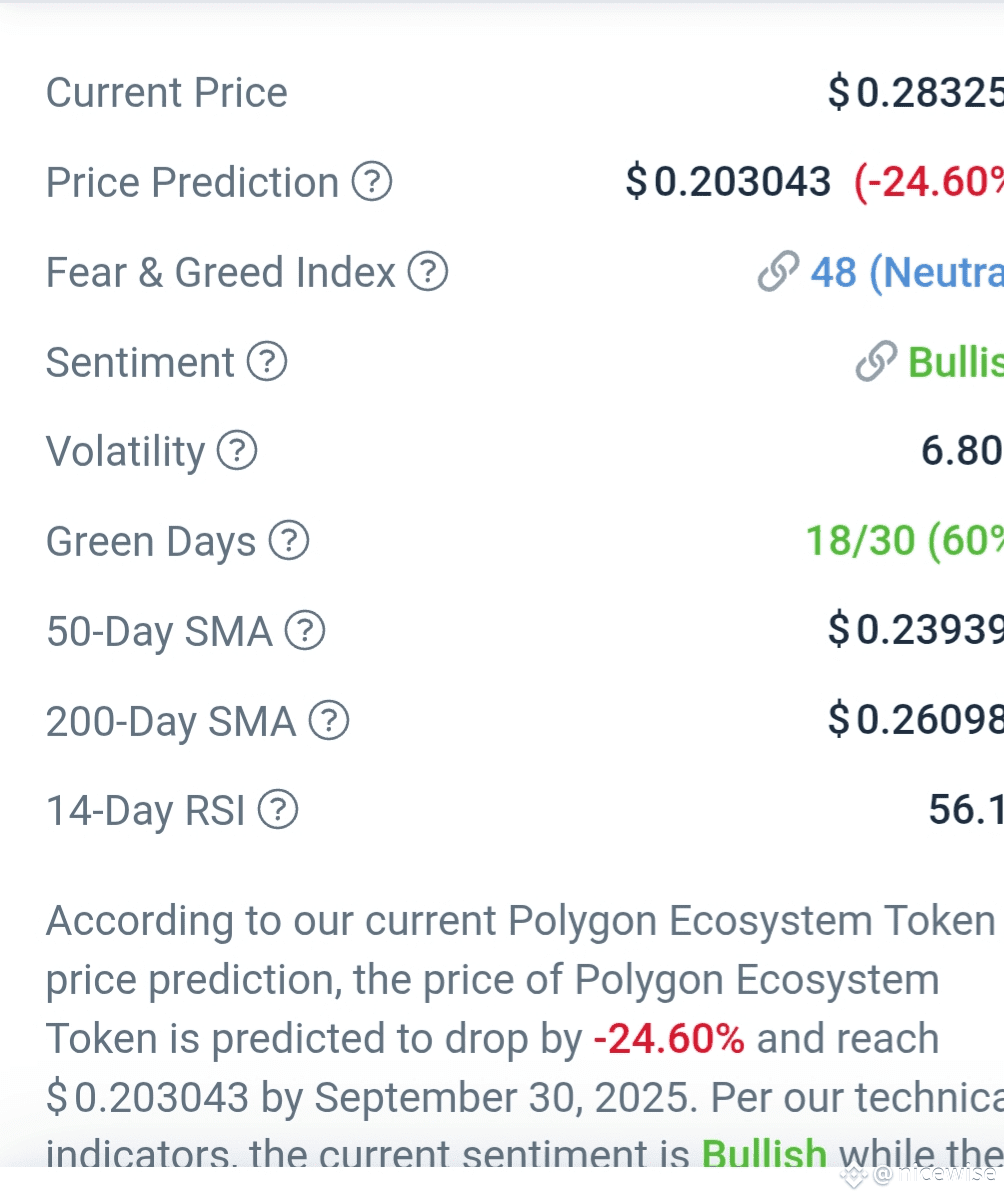Click the chain link icon beside 48 (Neutral)
The height and width of the screenshot is (1200, 1004).
778,271
